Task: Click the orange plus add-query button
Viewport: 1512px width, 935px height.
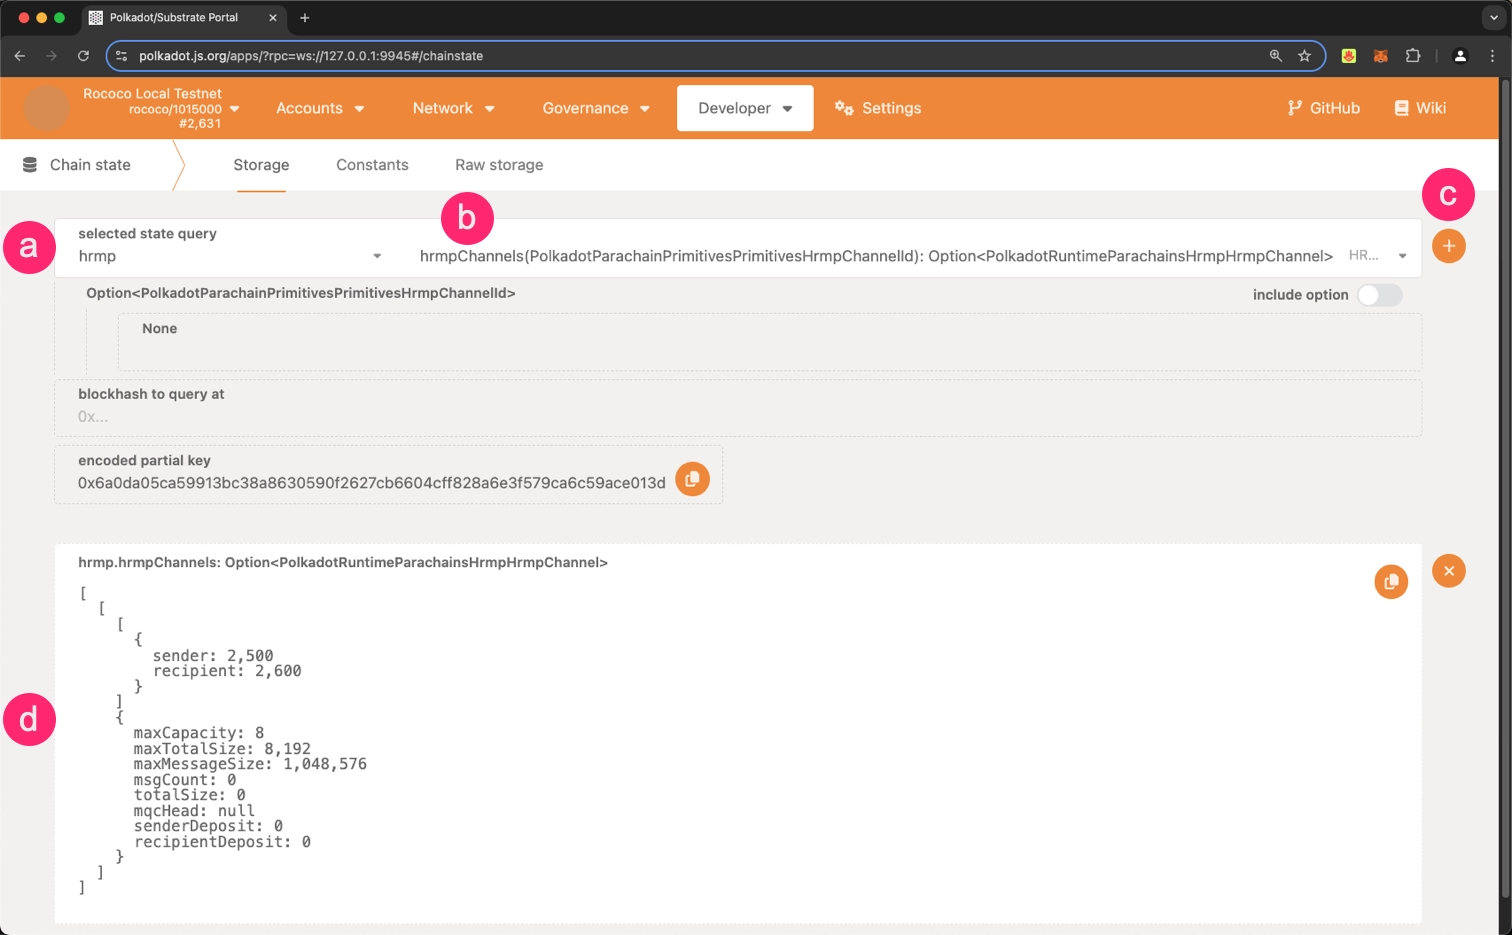Action: [1448, 246]
